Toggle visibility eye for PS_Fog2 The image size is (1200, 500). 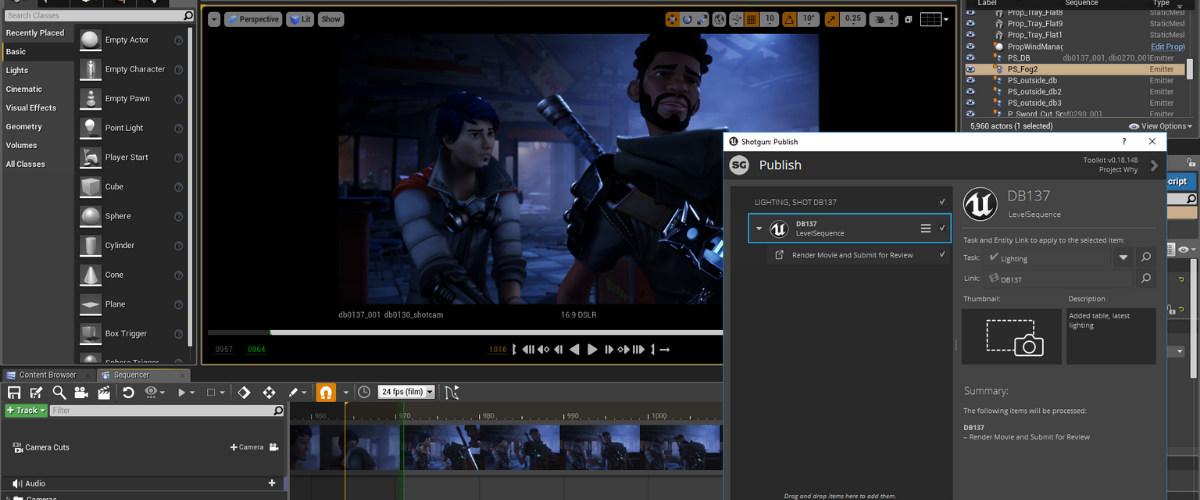(971, 69)
